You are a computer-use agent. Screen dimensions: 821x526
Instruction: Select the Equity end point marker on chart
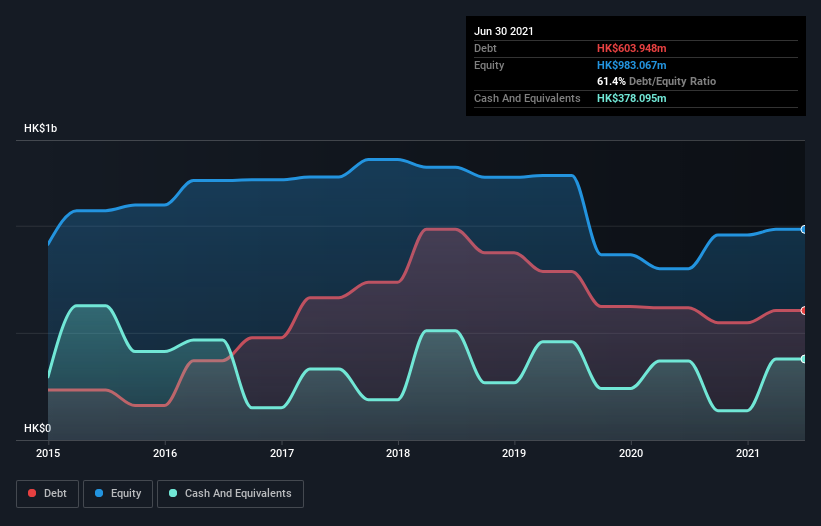[x=804, y=229]
